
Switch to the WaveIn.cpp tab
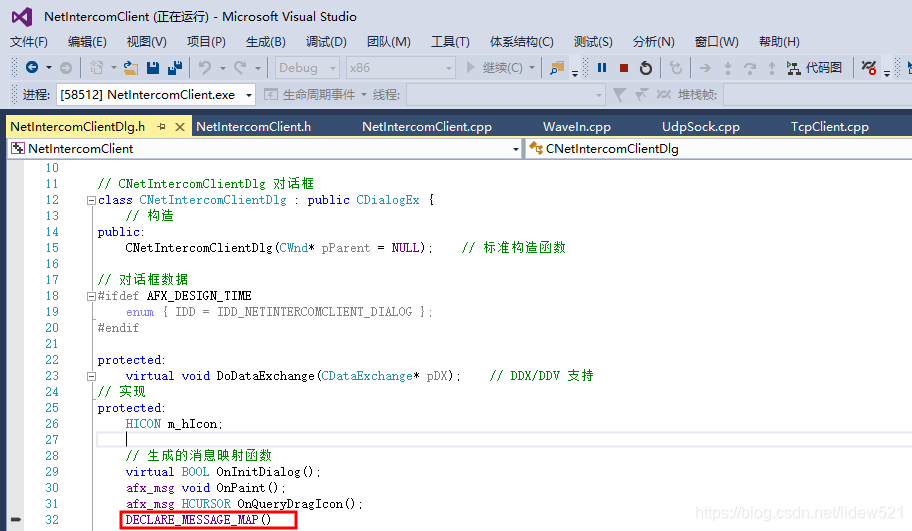(x=576, y=127)
